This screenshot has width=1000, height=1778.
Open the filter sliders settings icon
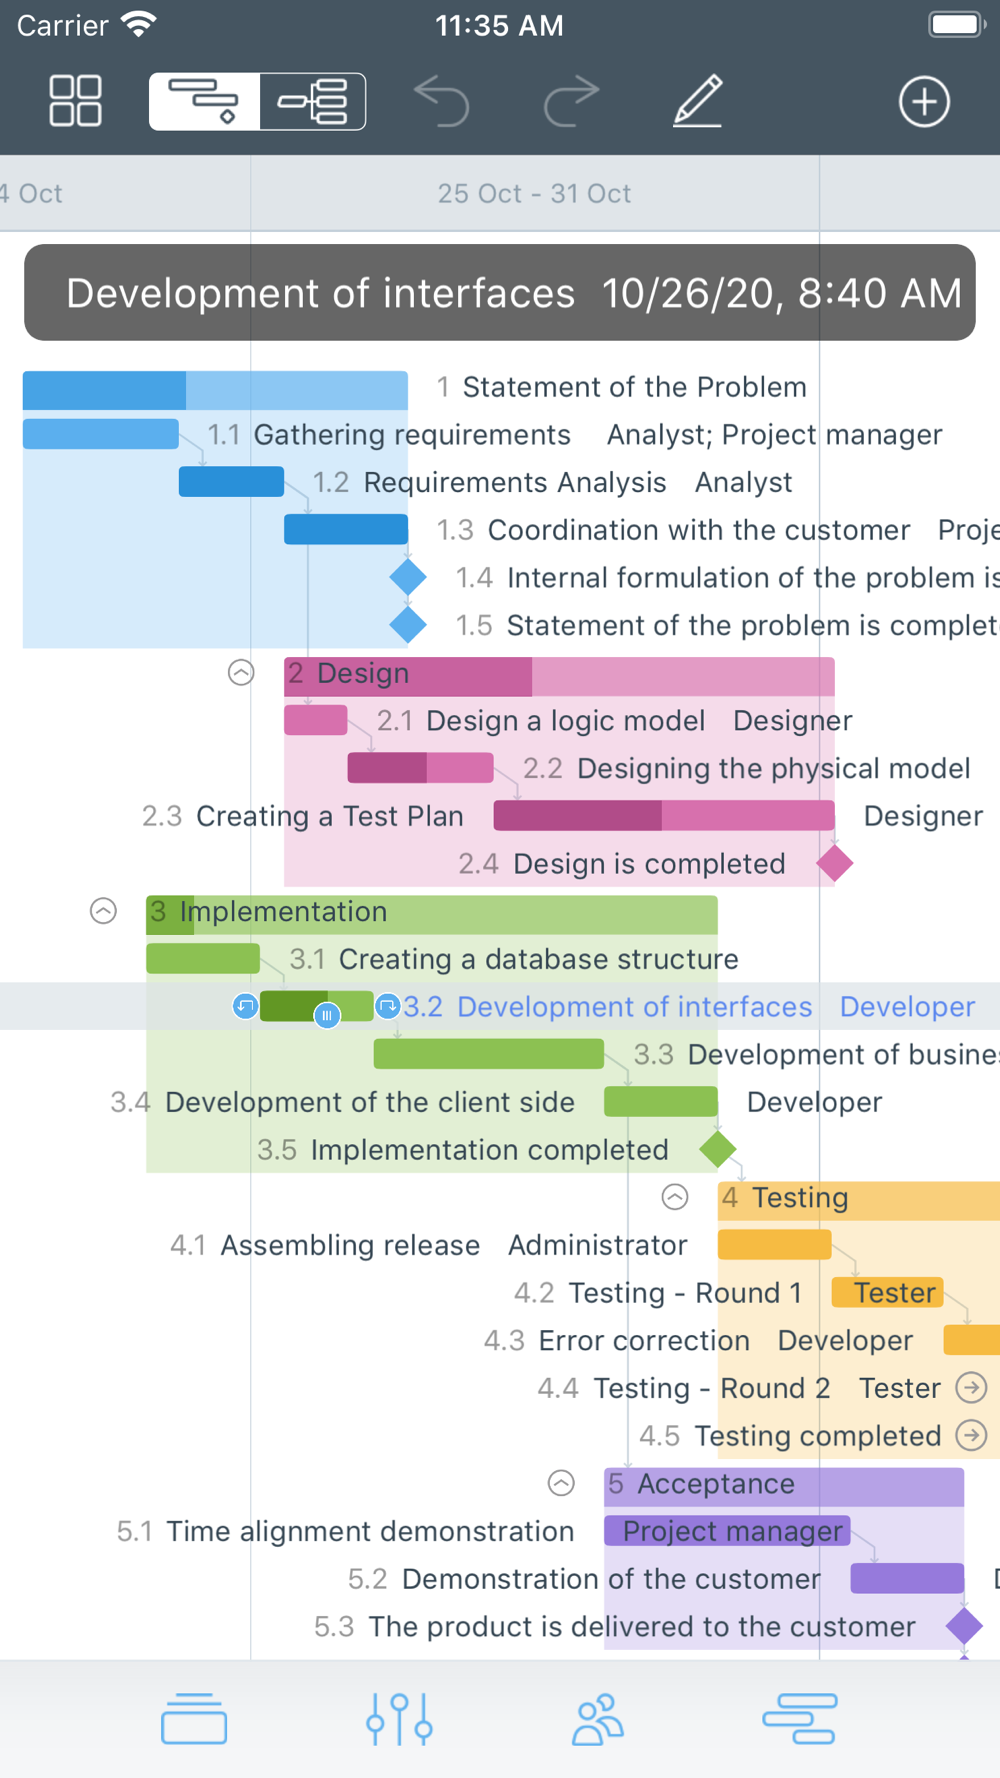click(399, 1719)
